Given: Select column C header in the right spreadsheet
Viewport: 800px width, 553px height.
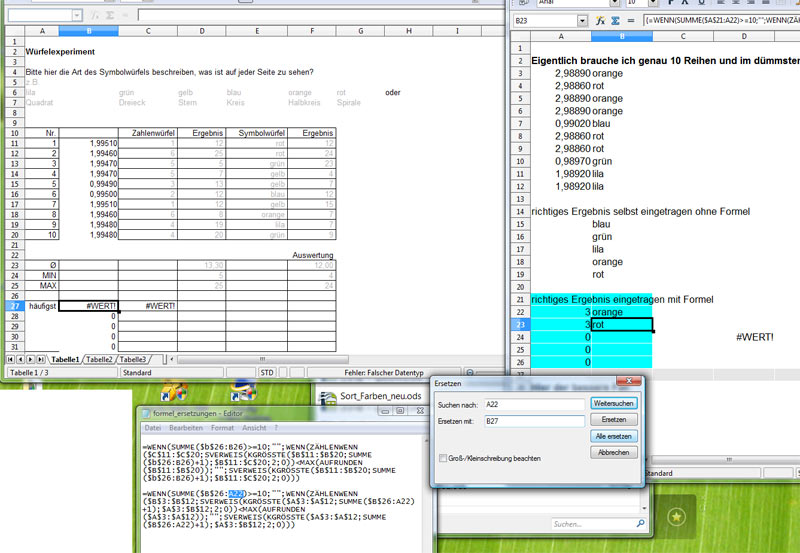Looking at the screenshot, I should tap(683, 36).
